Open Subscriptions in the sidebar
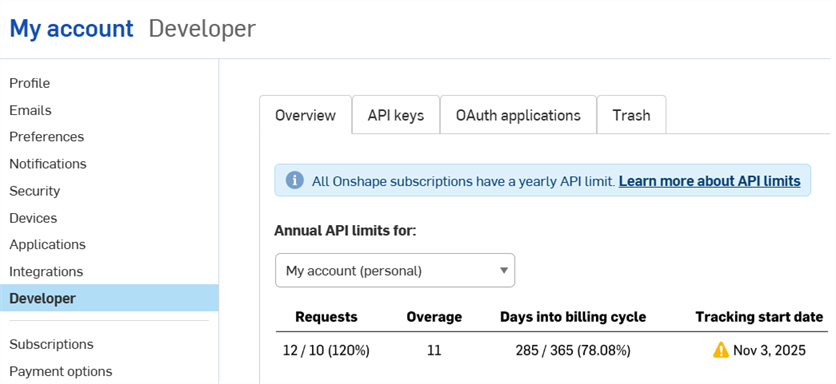Viewport: 836px width, 384px height. [51, 344]
